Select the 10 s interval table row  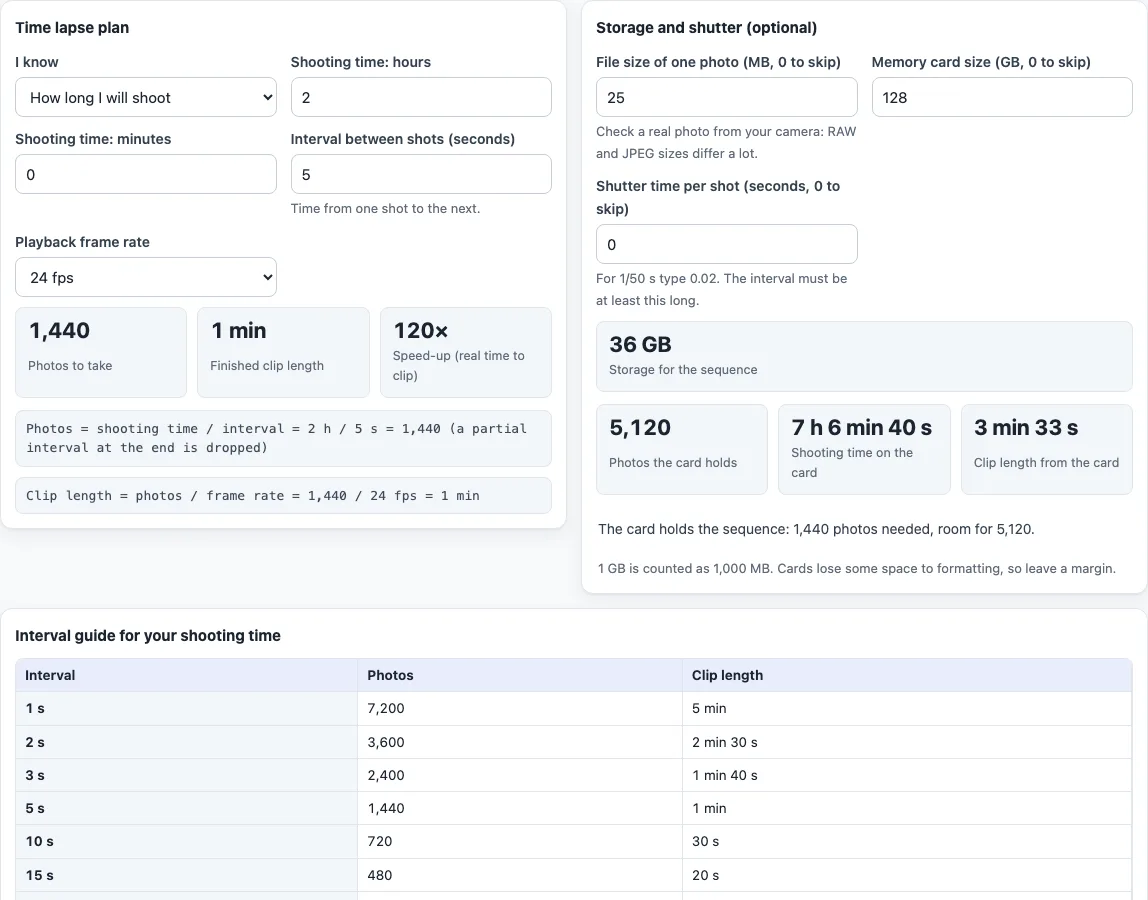[x=574, y=841]
